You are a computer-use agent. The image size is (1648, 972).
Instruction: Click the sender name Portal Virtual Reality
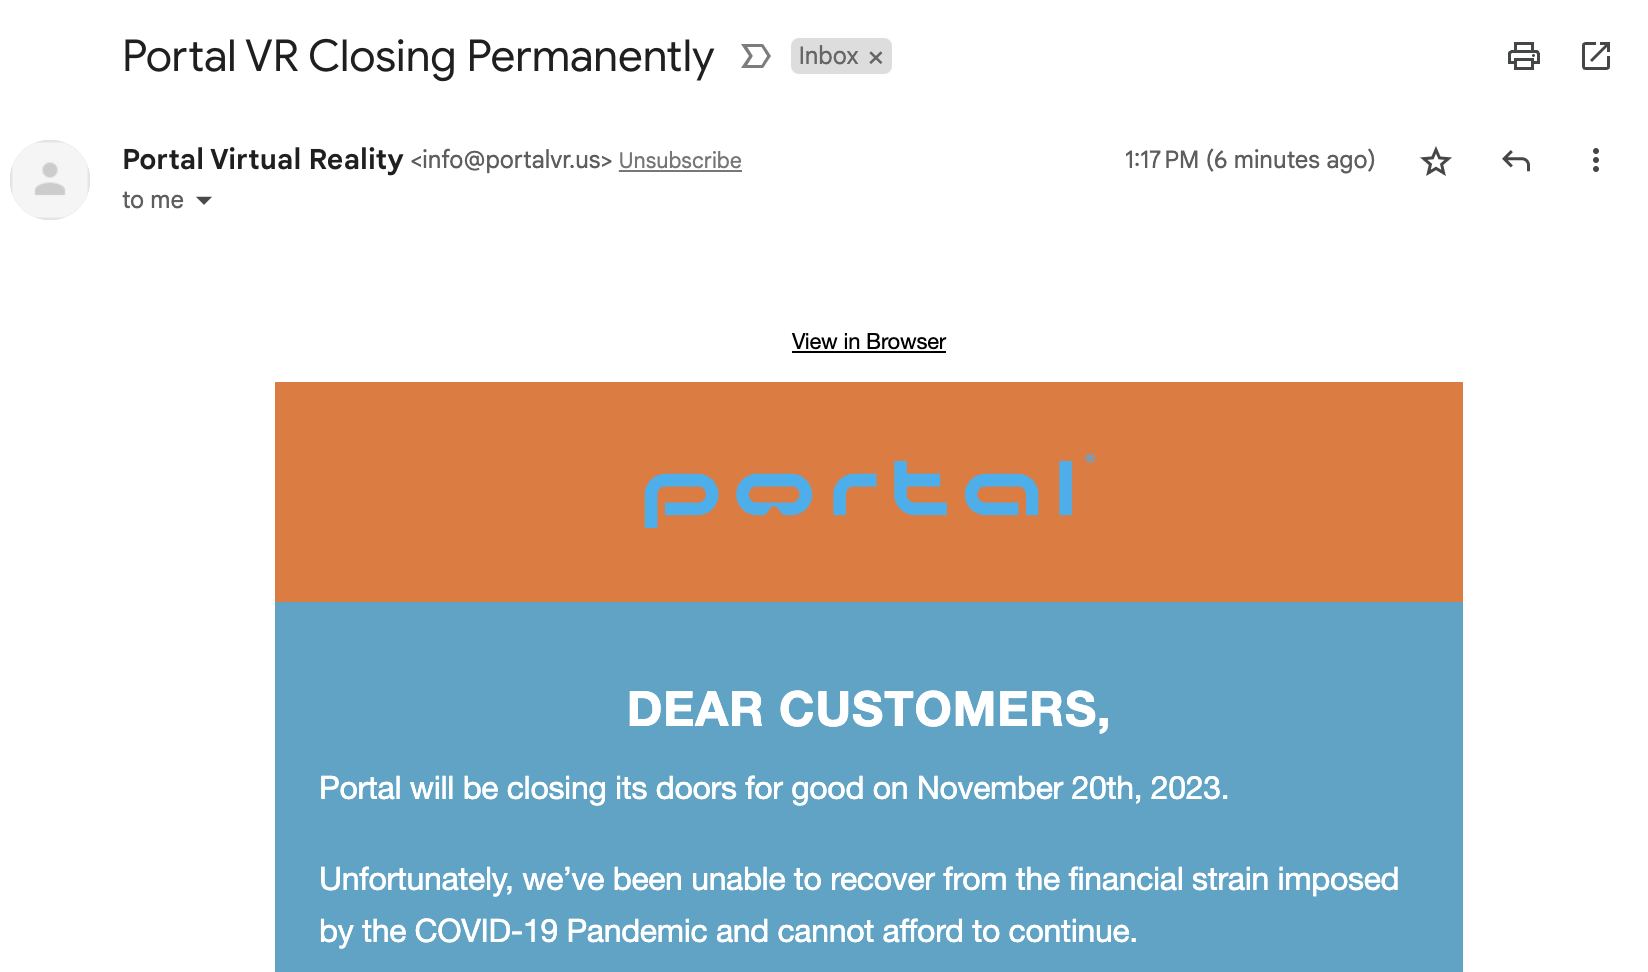(x=263, y=160)
